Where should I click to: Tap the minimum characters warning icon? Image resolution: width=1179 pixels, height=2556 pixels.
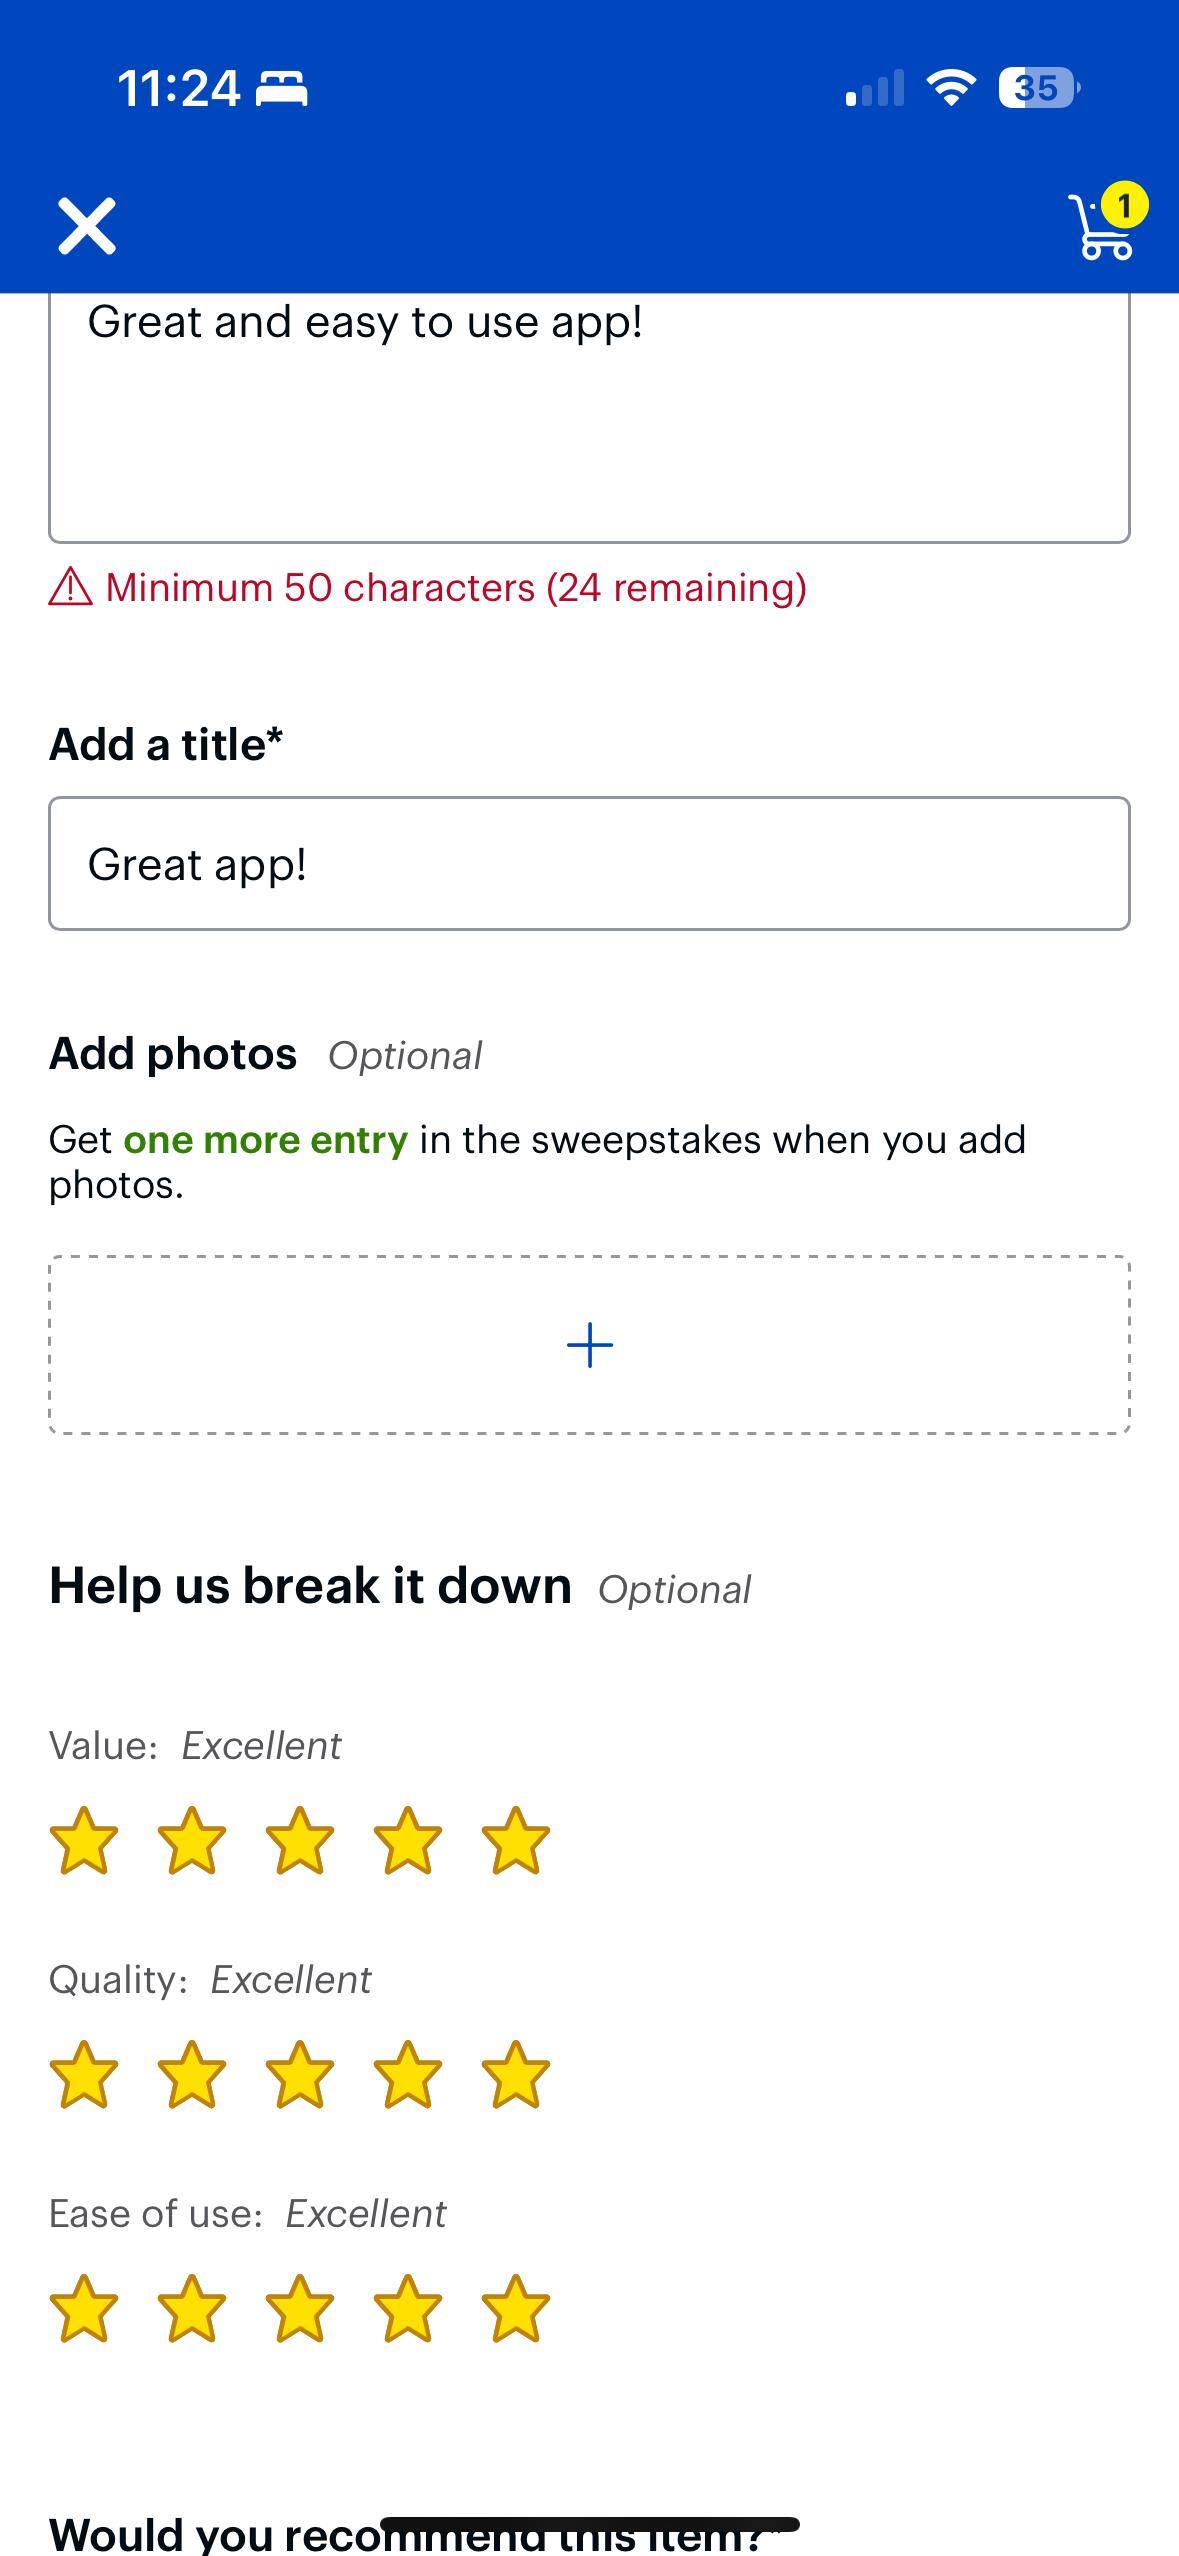point(71,587)
